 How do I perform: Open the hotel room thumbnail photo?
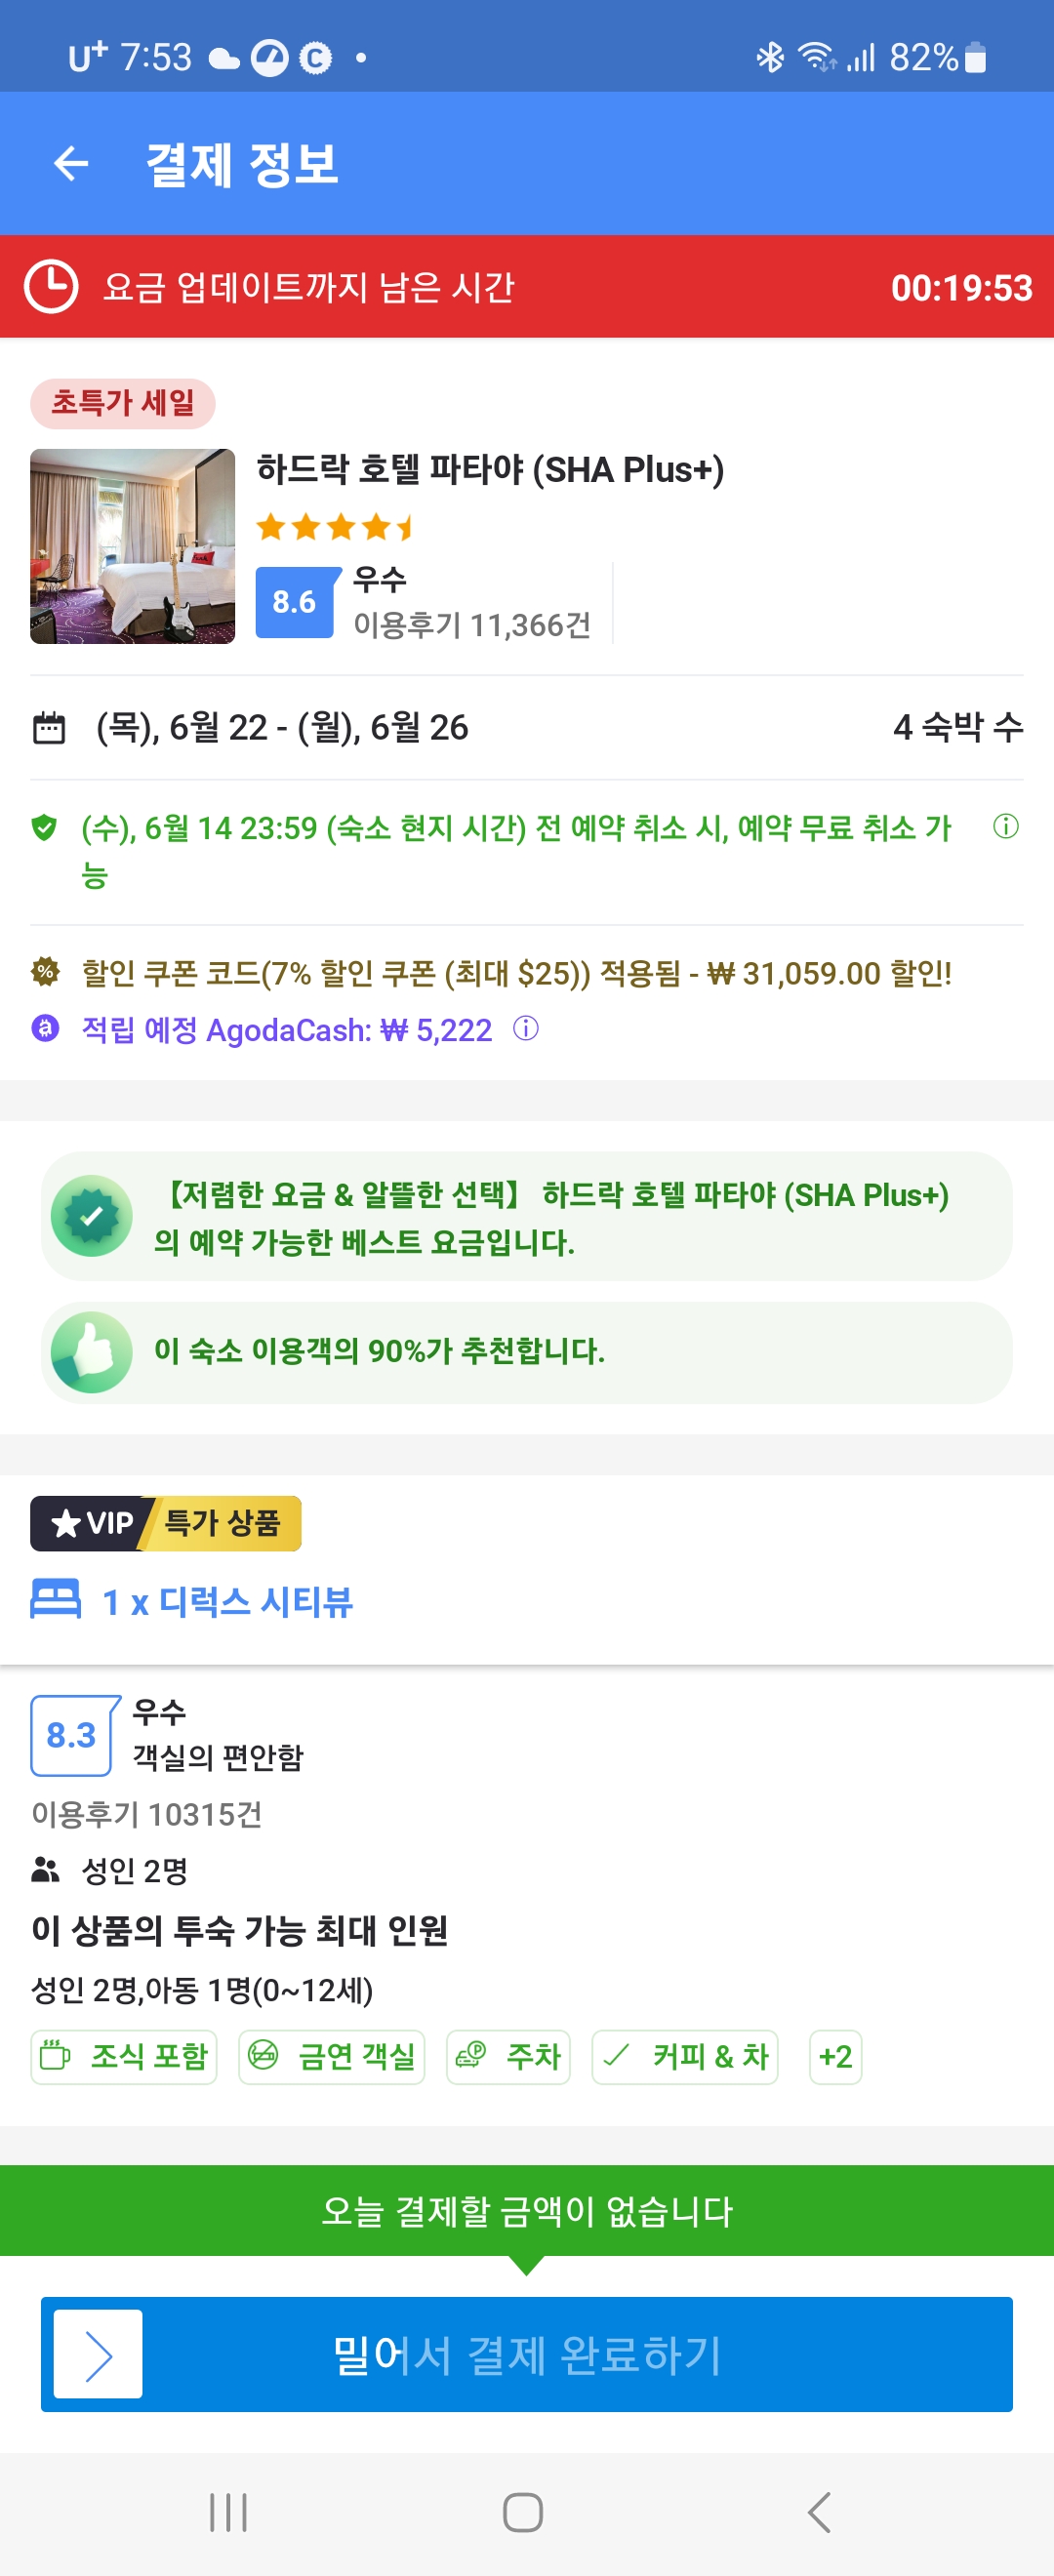(x=133, y=546)
